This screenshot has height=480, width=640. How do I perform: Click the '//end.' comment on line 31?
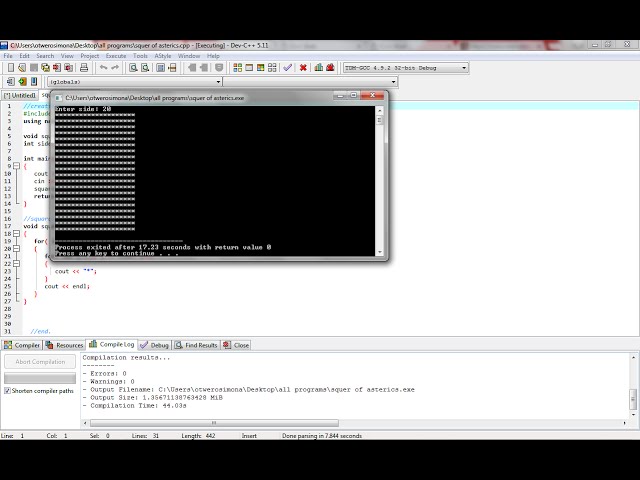tap(40, 331)
